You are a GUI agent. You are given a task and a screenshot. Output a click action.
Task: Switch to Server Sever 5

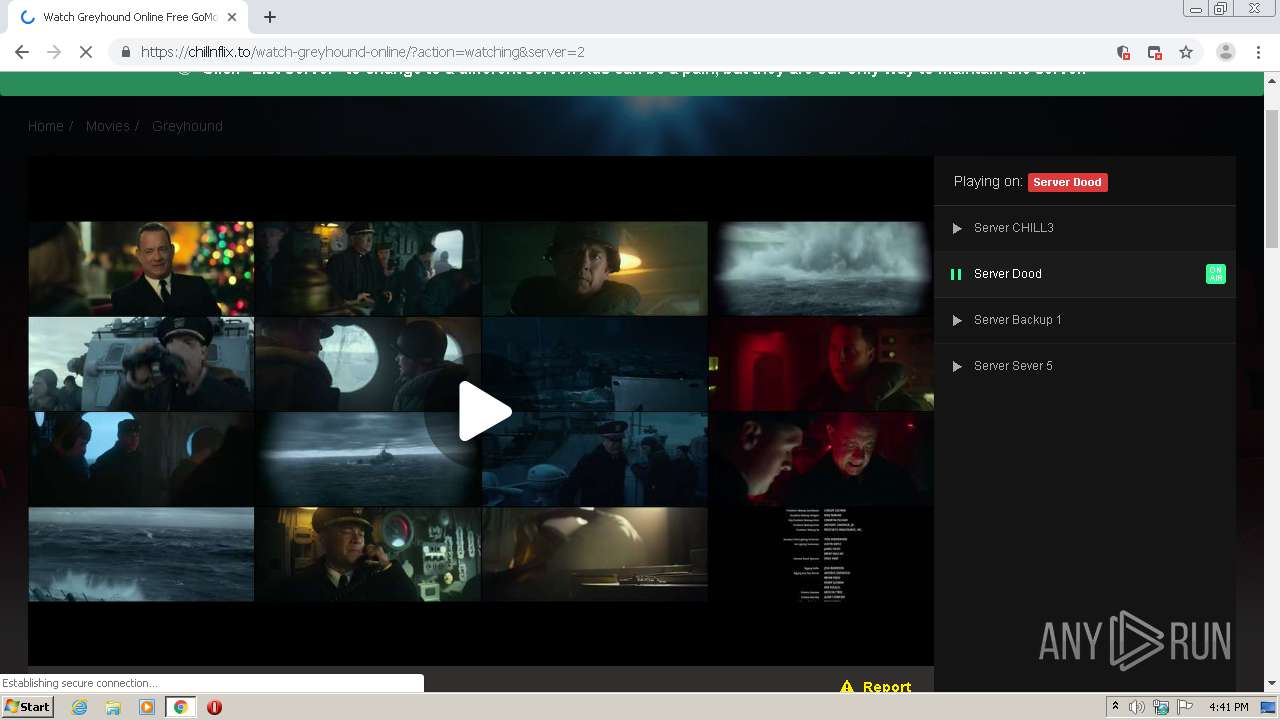click(1084, 366)
